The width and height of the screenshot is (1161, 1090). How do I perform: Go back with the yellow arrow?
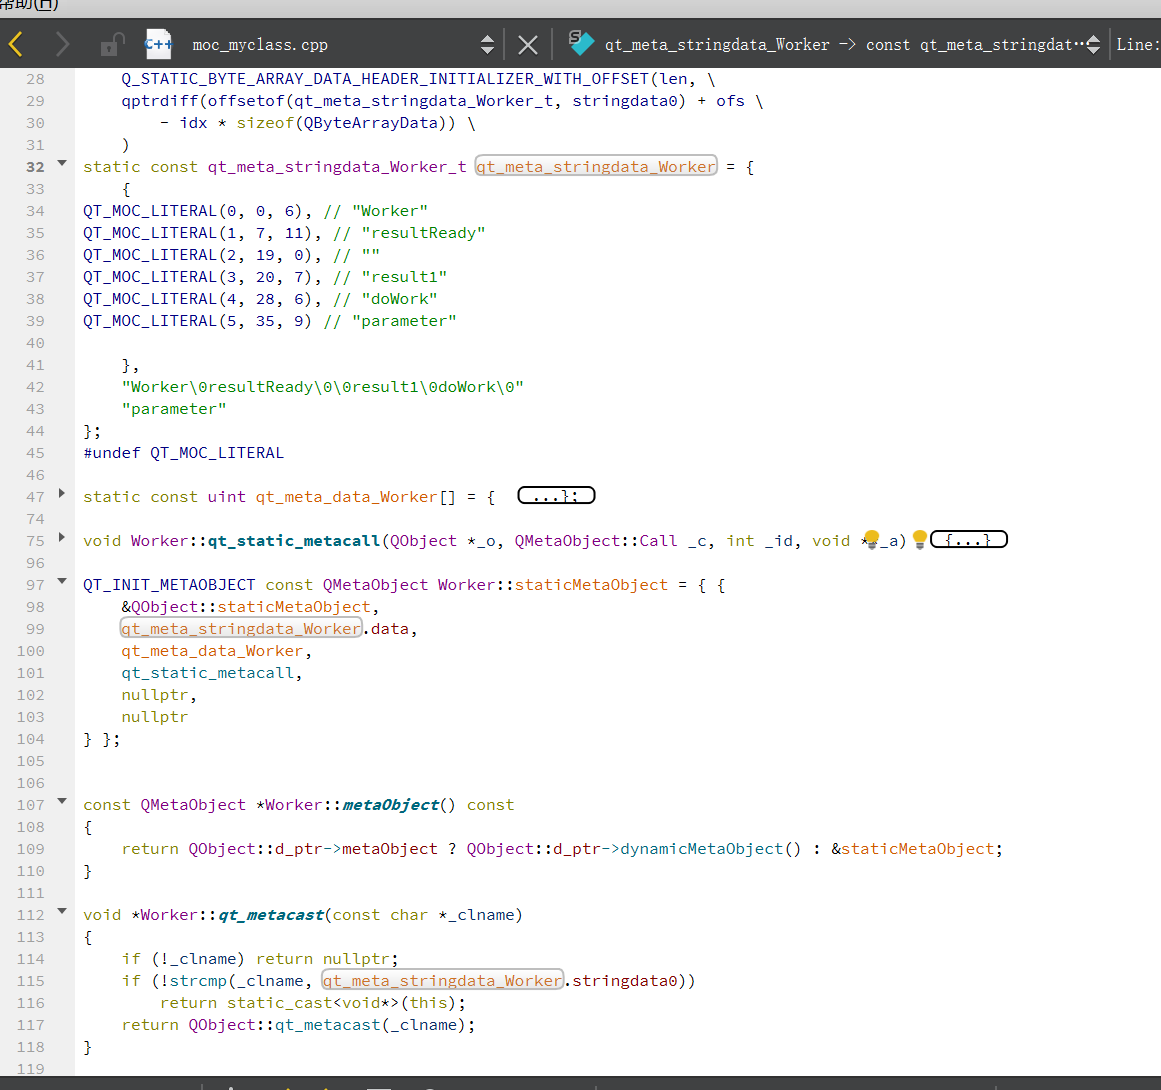[x=16, y=44]
